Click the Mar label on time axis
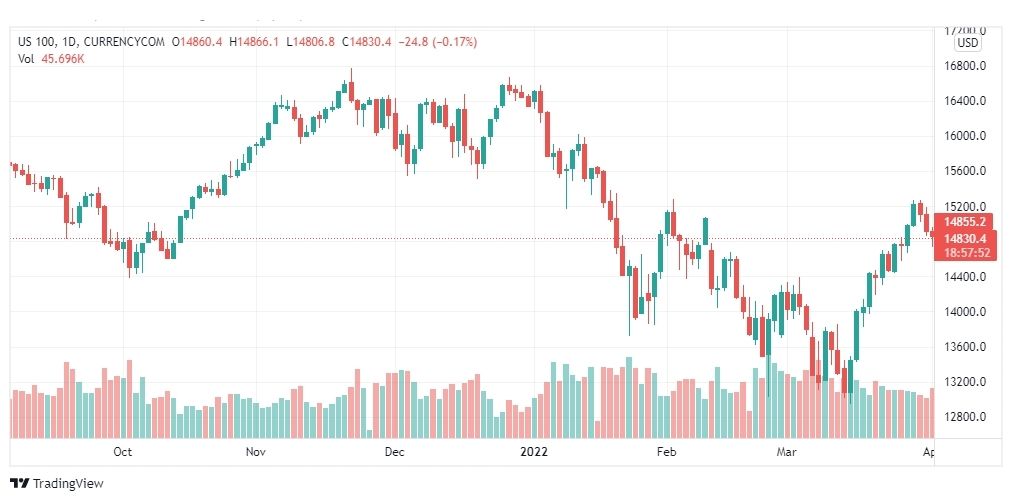Image resolution: width=1012 pixels, height=501 pixels. click(787, 452)
